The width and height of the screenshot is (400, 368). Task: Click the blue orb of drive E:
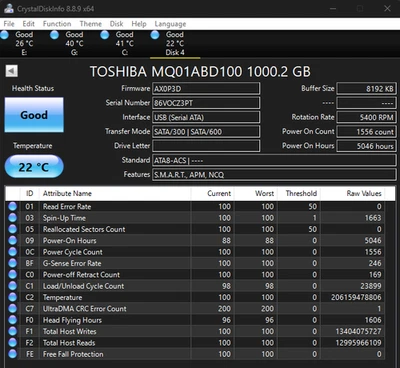(x=4, y=35)
